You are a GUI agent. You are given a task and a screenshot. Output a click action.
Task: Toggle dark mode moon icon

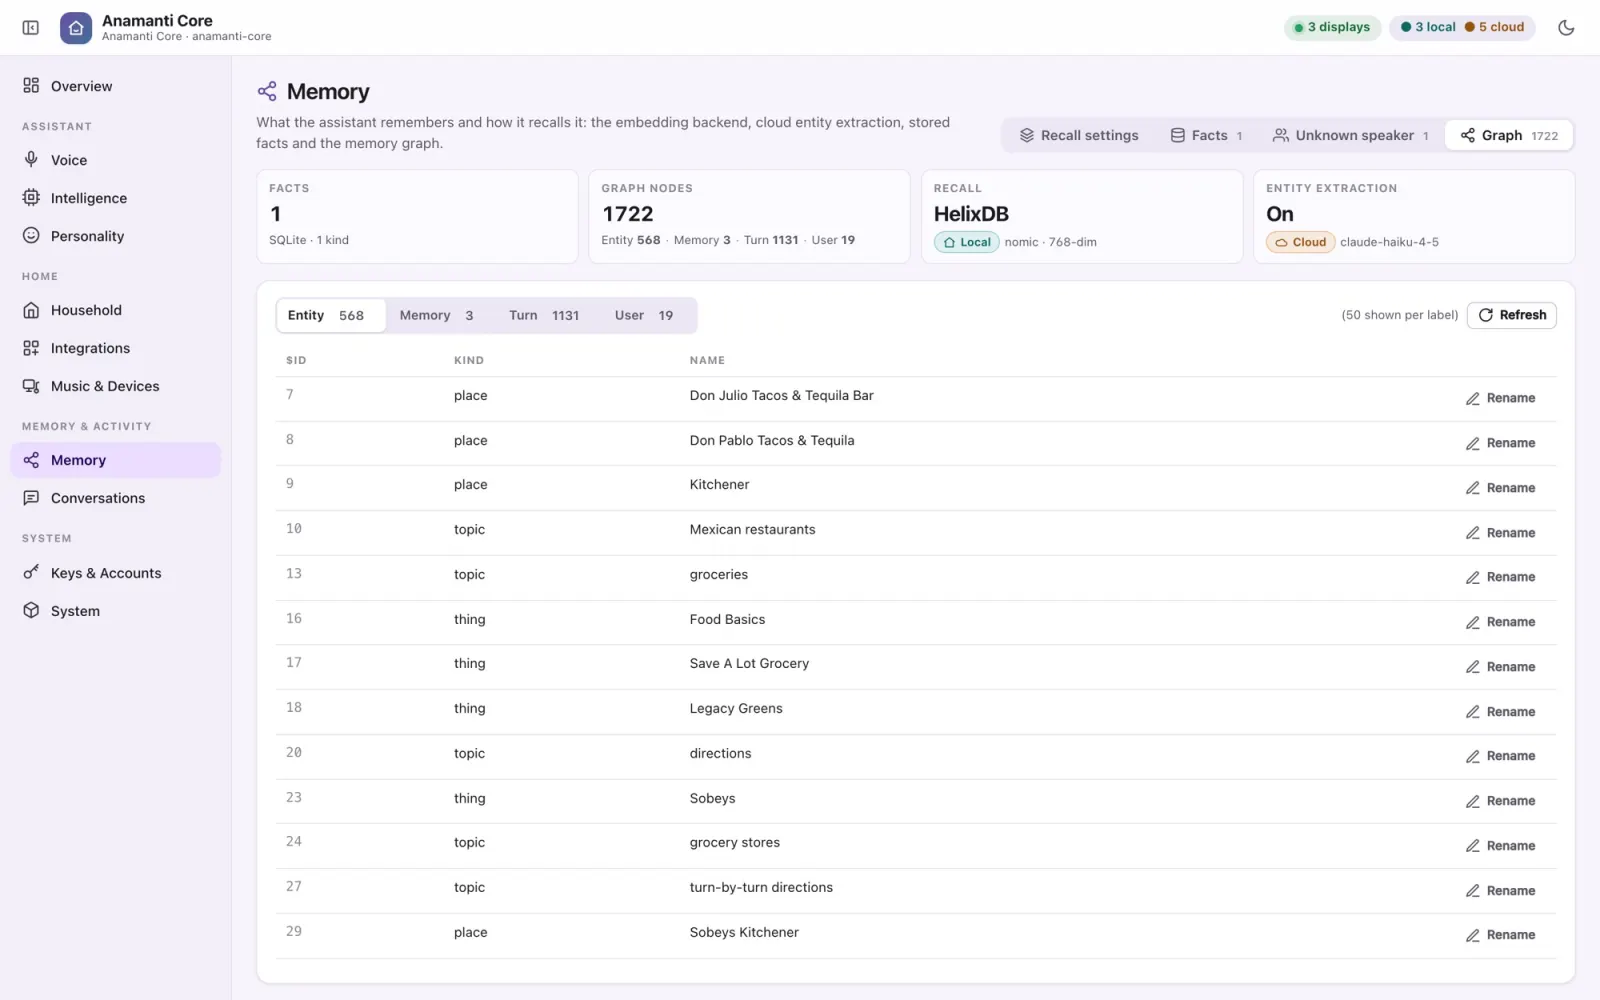[x=1566, y=28]
